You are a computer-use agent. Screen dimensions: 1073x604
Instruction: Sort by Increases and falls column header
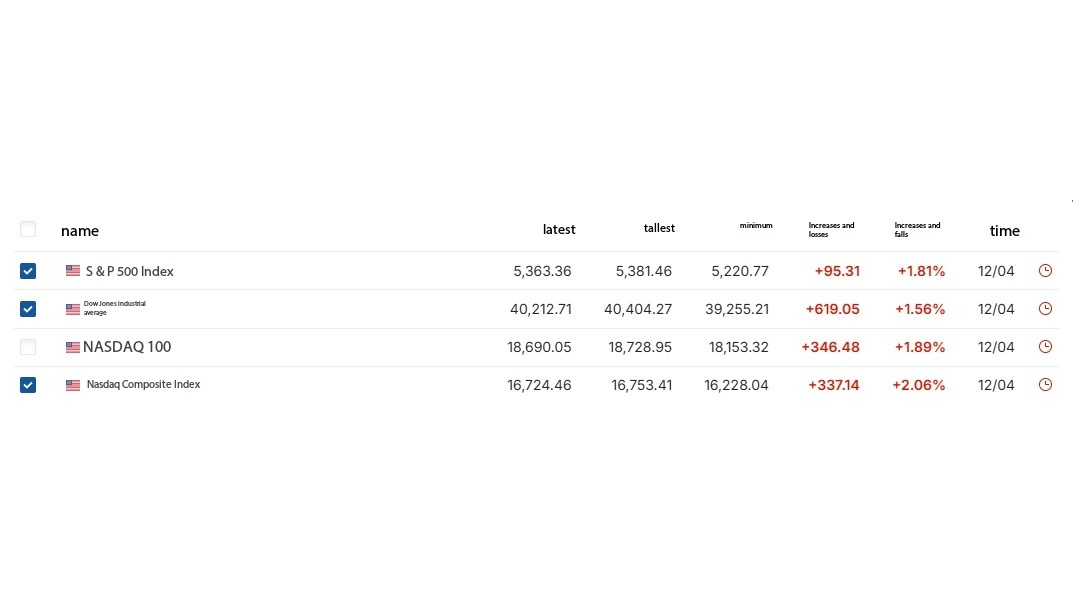[x=917, y=230]
